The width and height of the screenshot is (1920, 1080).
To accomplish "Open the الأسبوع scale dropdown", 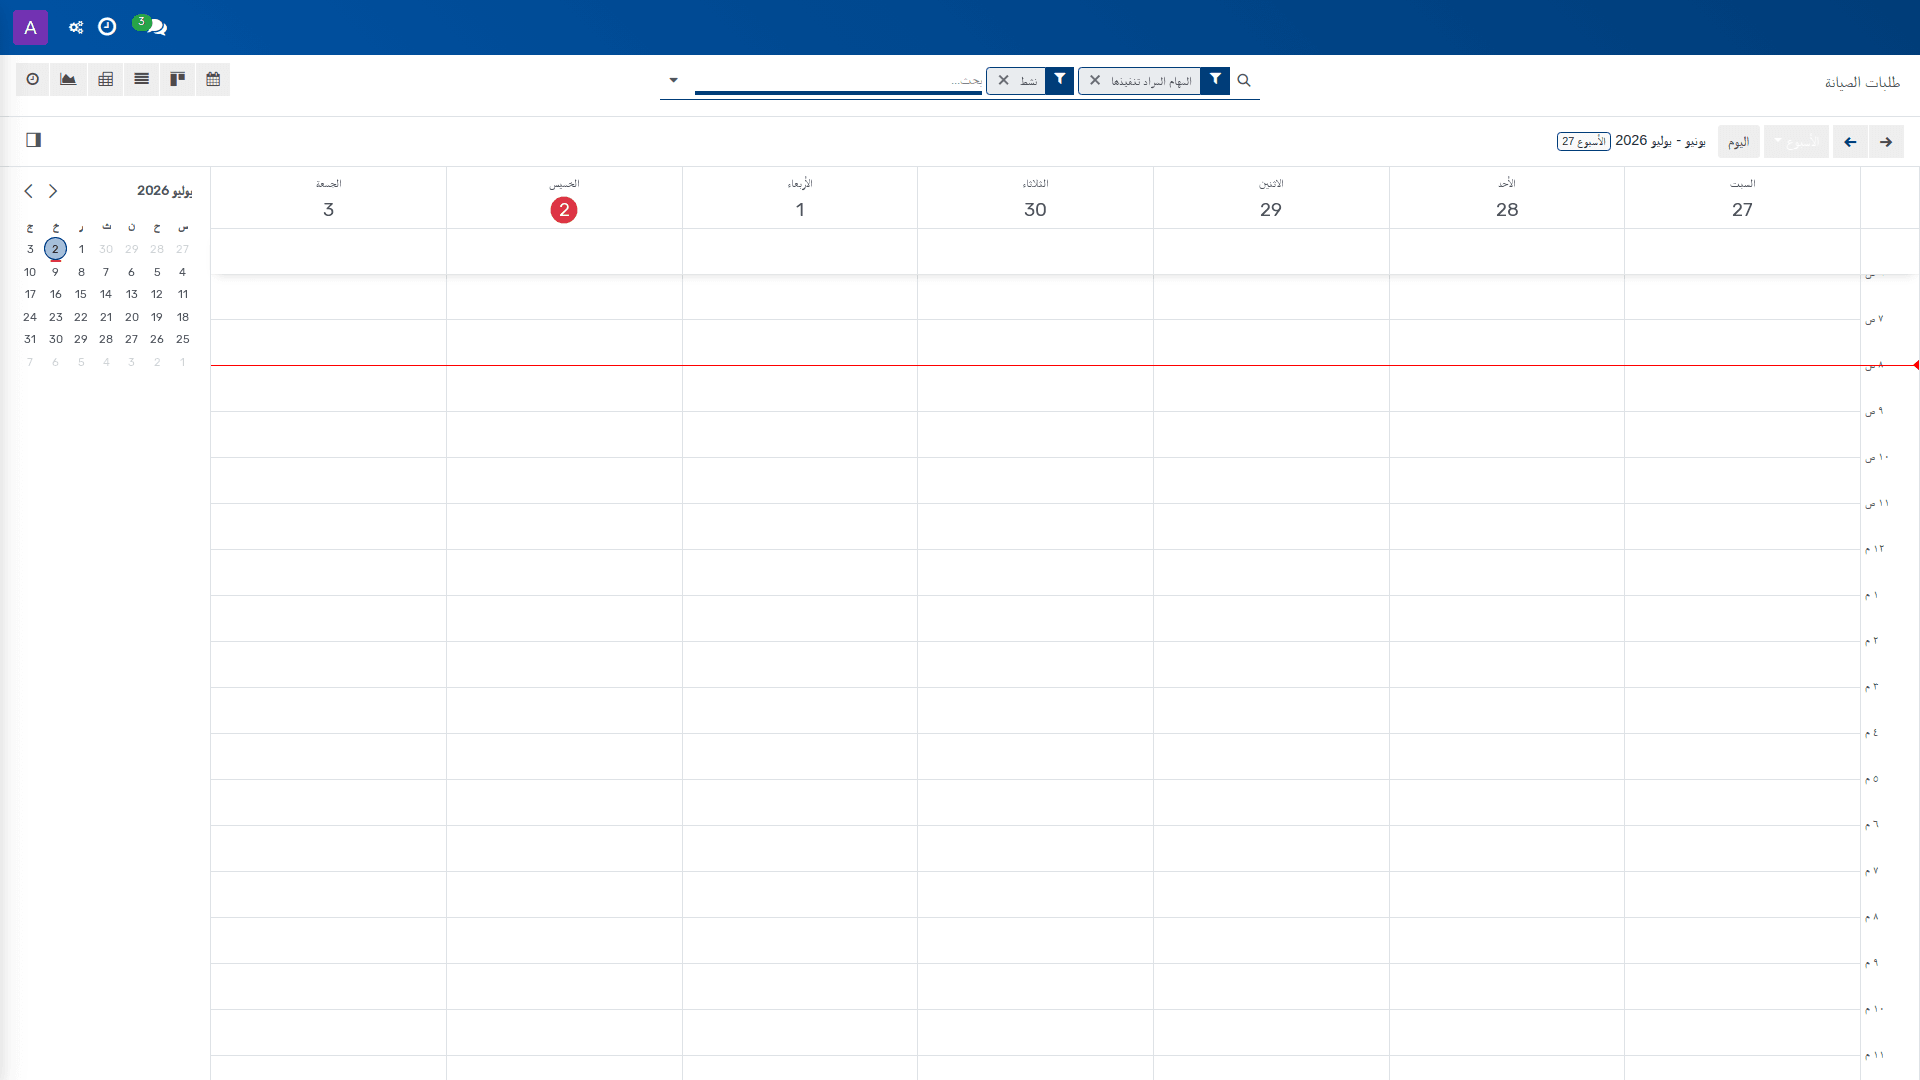I will pos(1796,142).
